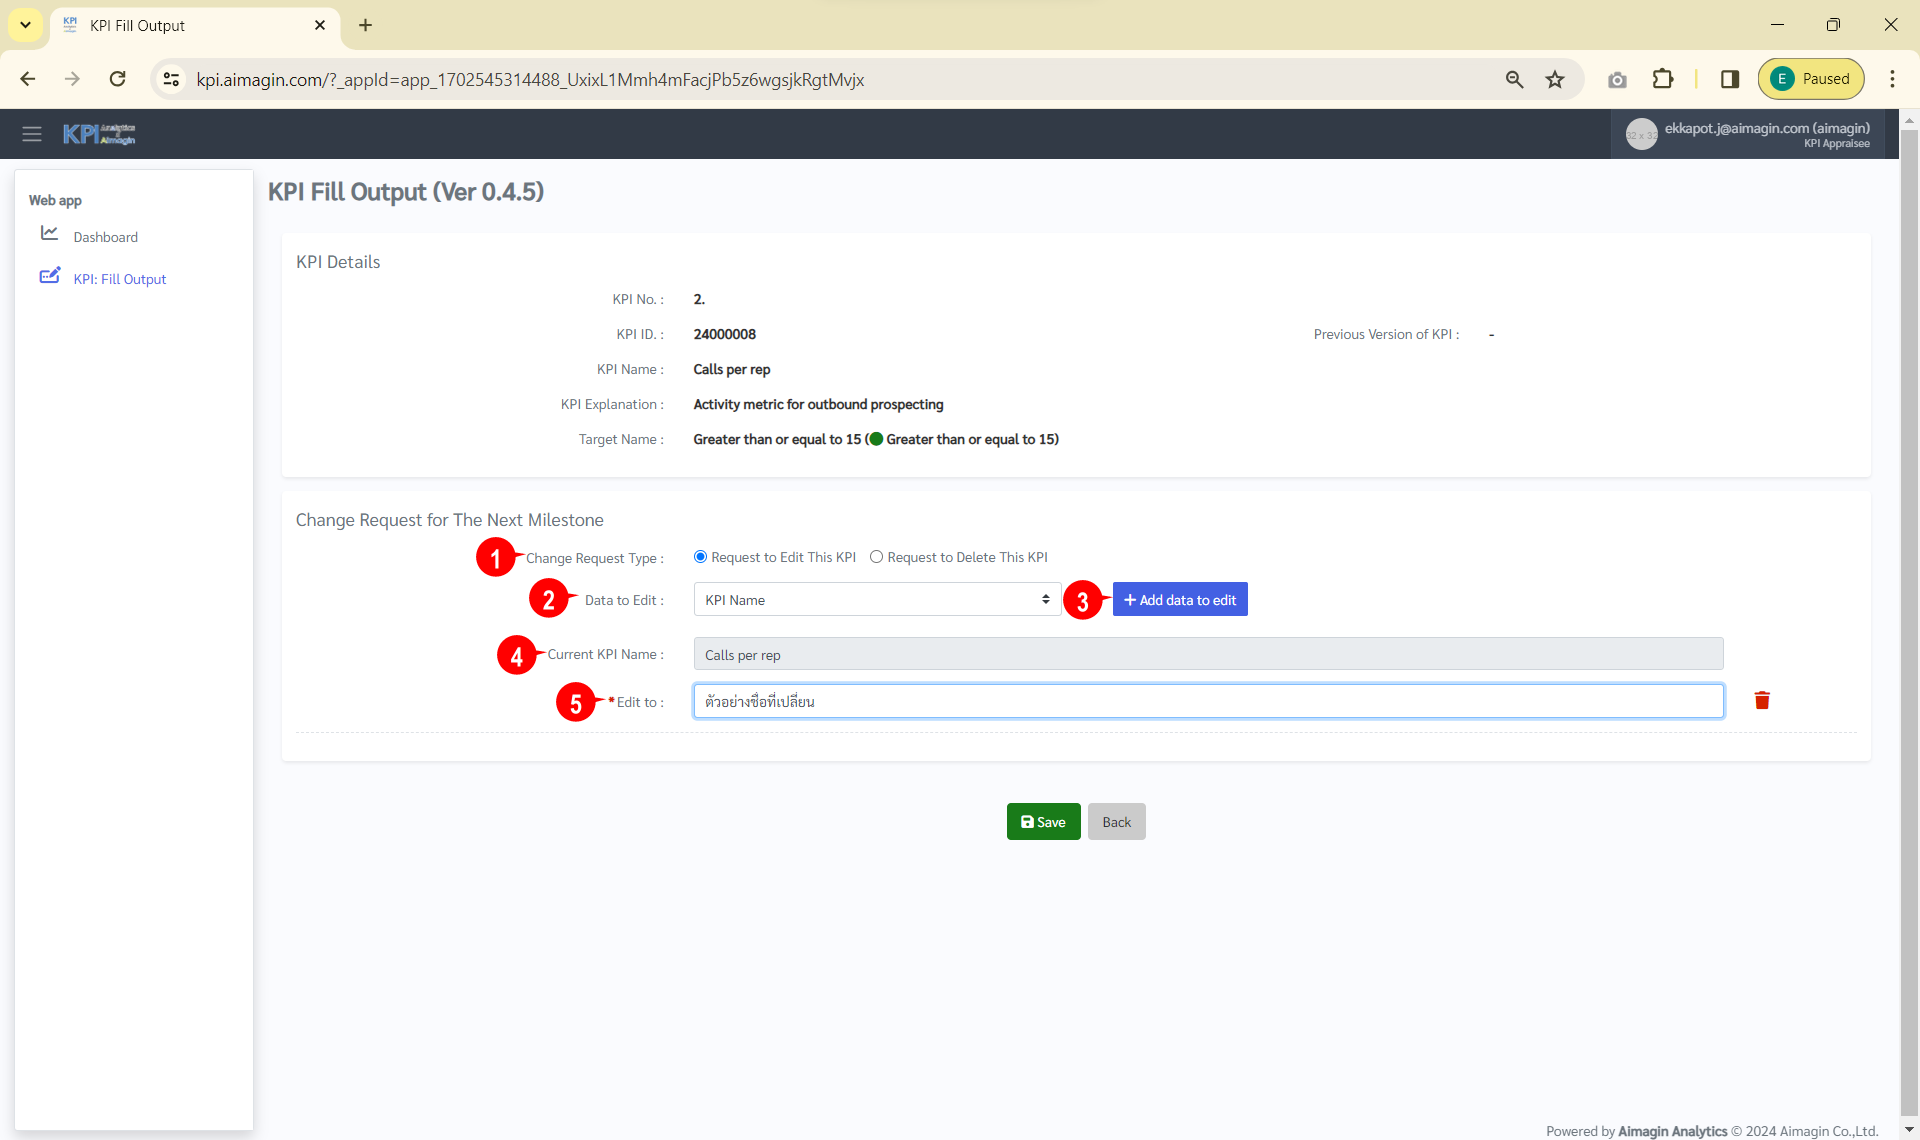Click the KPI Fill Output edit icon
Viewport: 1920px width, 1140px height.
coord(49,276)
